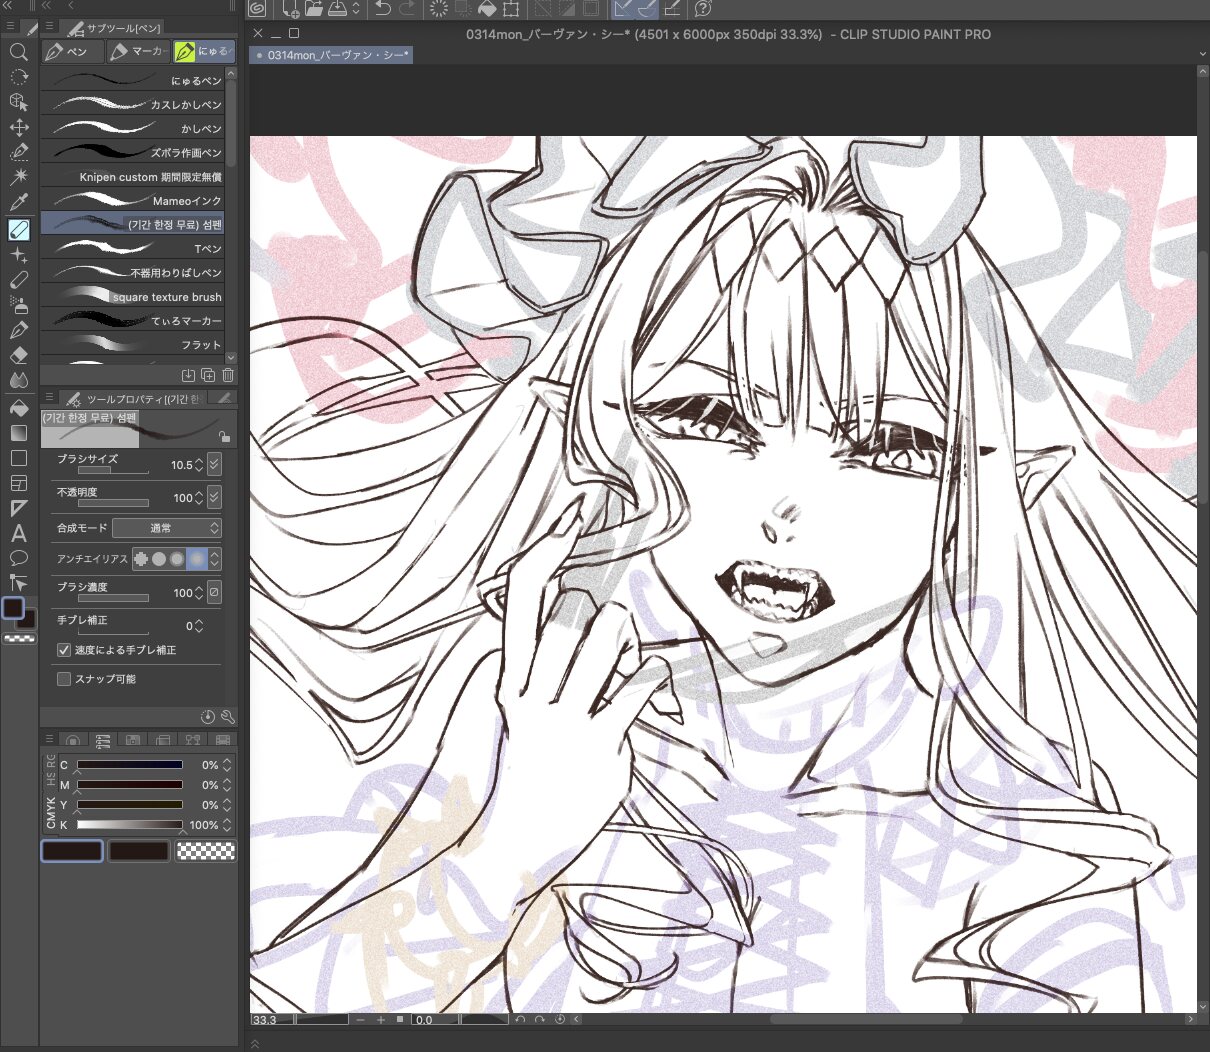Click the Undo arrow icon
Image resolution: width=1210 pixels, height=1052 pixels.
[383, 9]
